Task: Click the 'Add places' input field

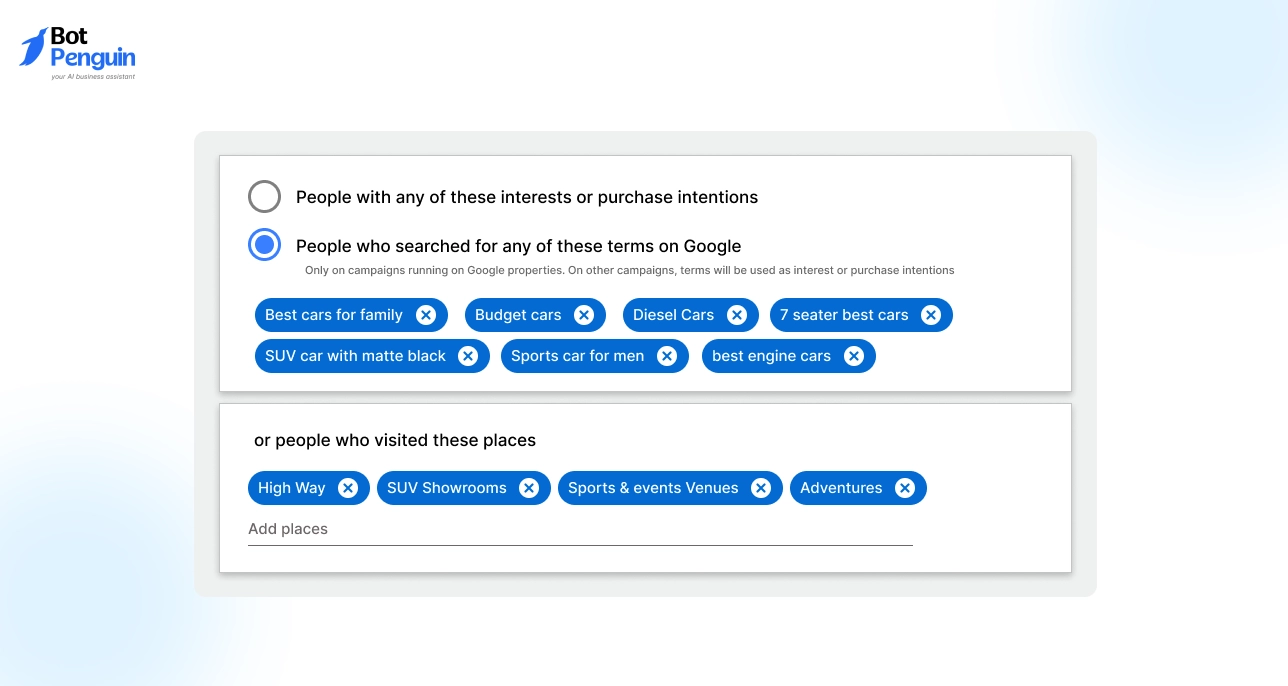Action: point(580,528)
